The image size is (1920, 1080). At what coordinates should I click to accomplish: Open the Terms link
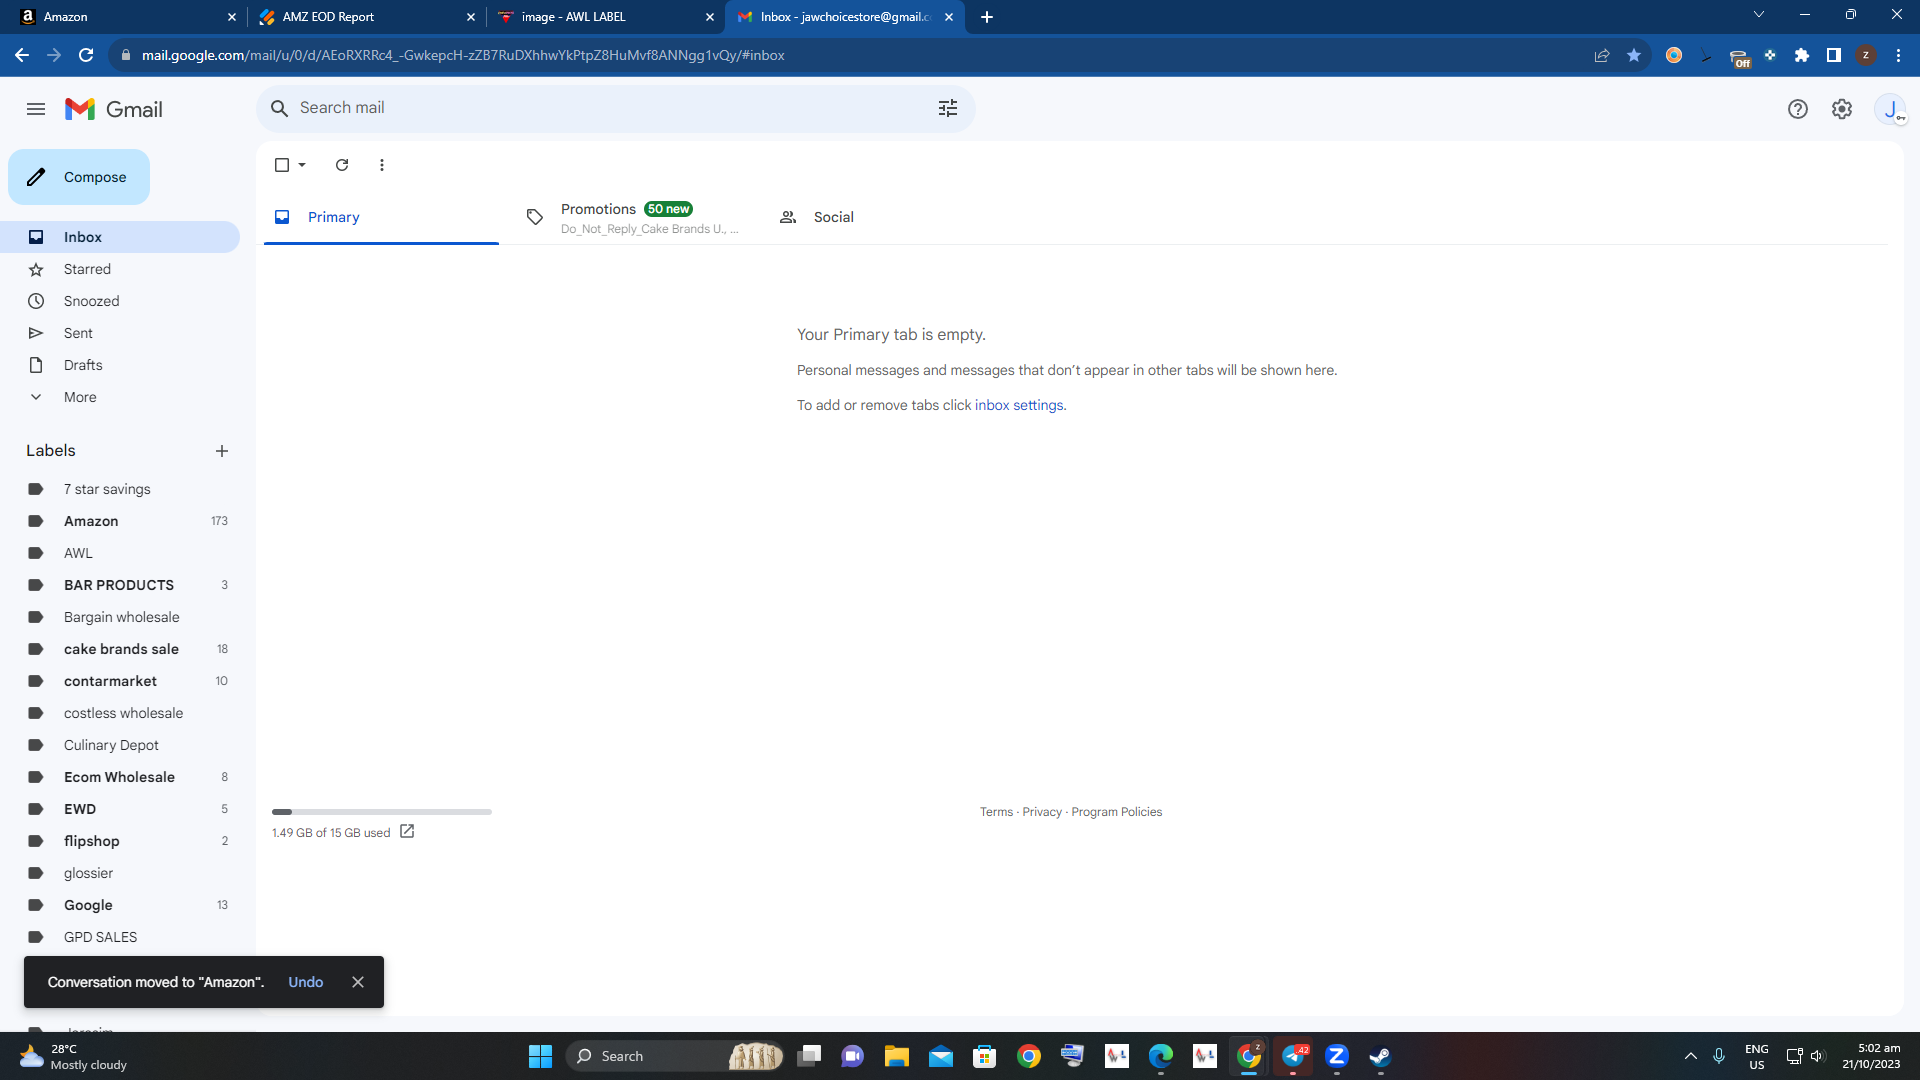[996, 812]
